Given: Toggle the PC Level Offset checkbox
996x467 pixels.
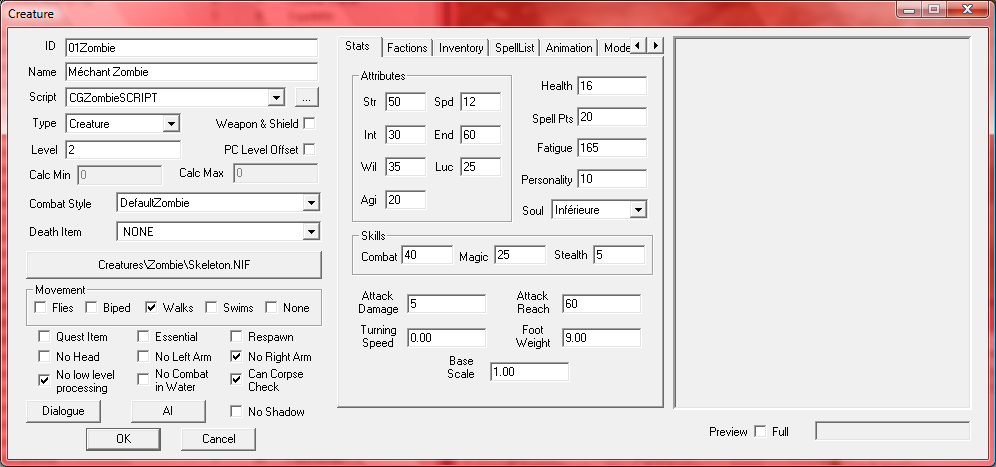Looking at the screenshot, I should pos(309,149).
